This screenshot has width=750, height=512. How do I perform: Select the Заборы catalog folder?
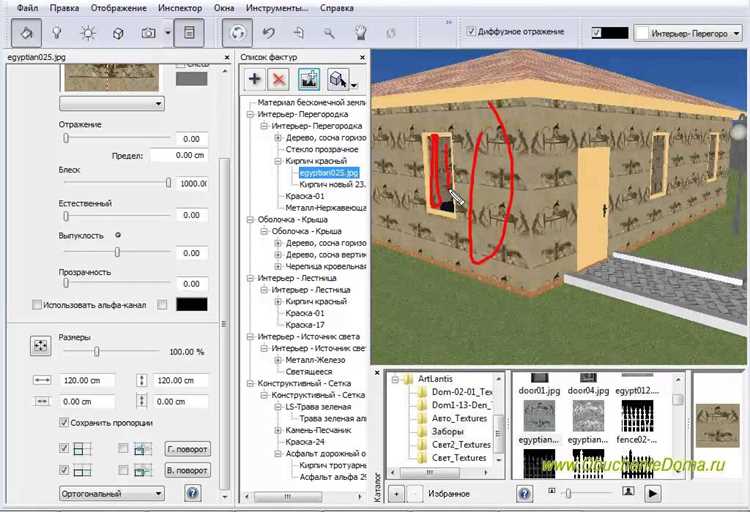pos(447,431)
